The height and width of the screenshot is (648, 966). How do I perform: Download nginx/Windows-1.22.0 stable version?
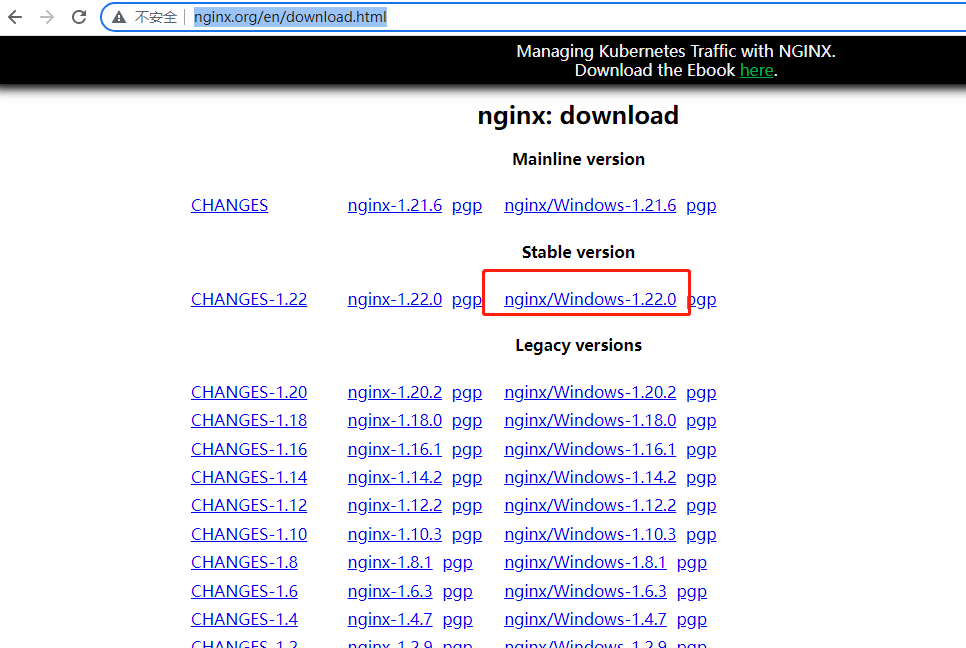[x=590, y=299]
